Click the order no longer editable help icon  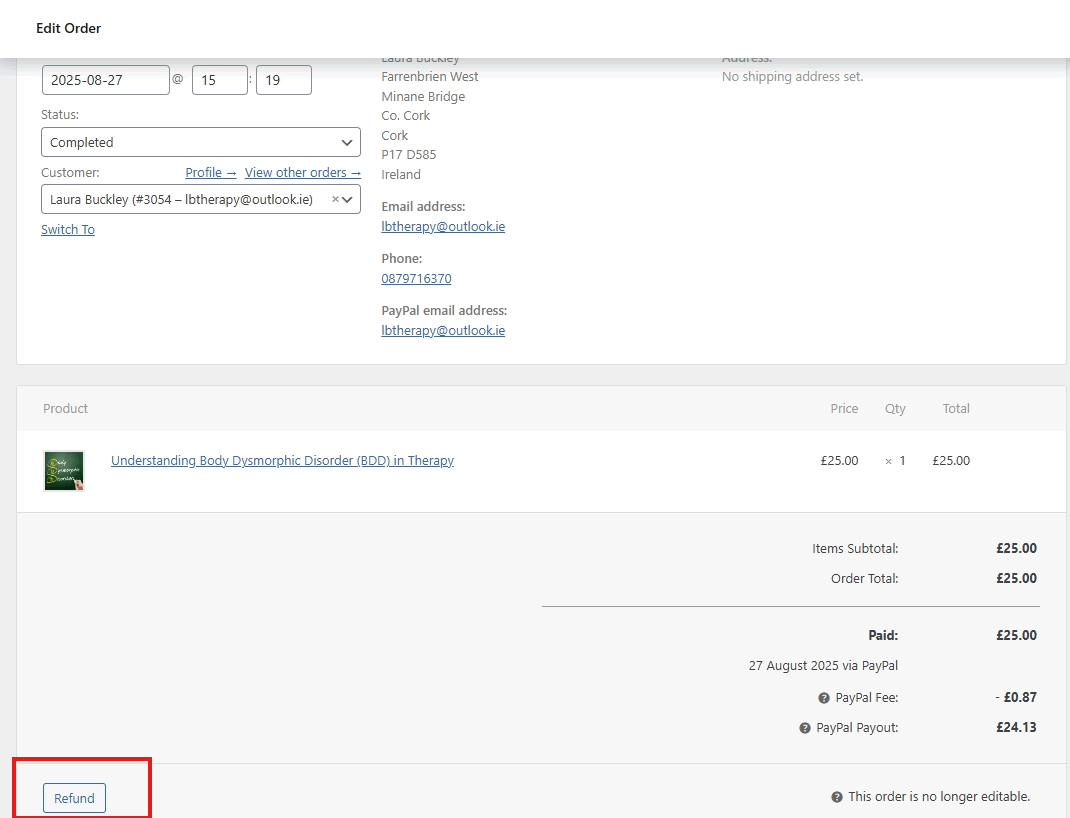837,797
